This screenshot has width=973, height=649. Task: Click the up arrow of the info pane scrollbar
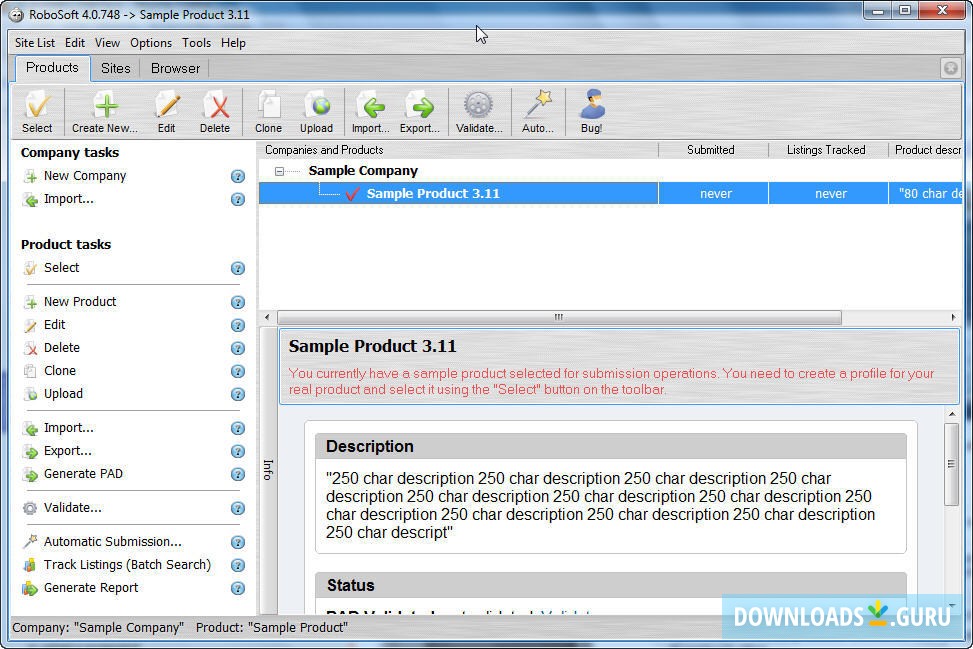(952, 414)
